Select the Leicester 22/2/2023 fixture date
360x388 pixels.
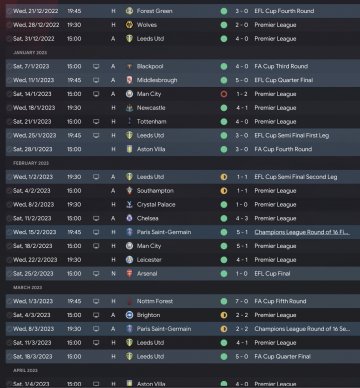click(35, 260)
